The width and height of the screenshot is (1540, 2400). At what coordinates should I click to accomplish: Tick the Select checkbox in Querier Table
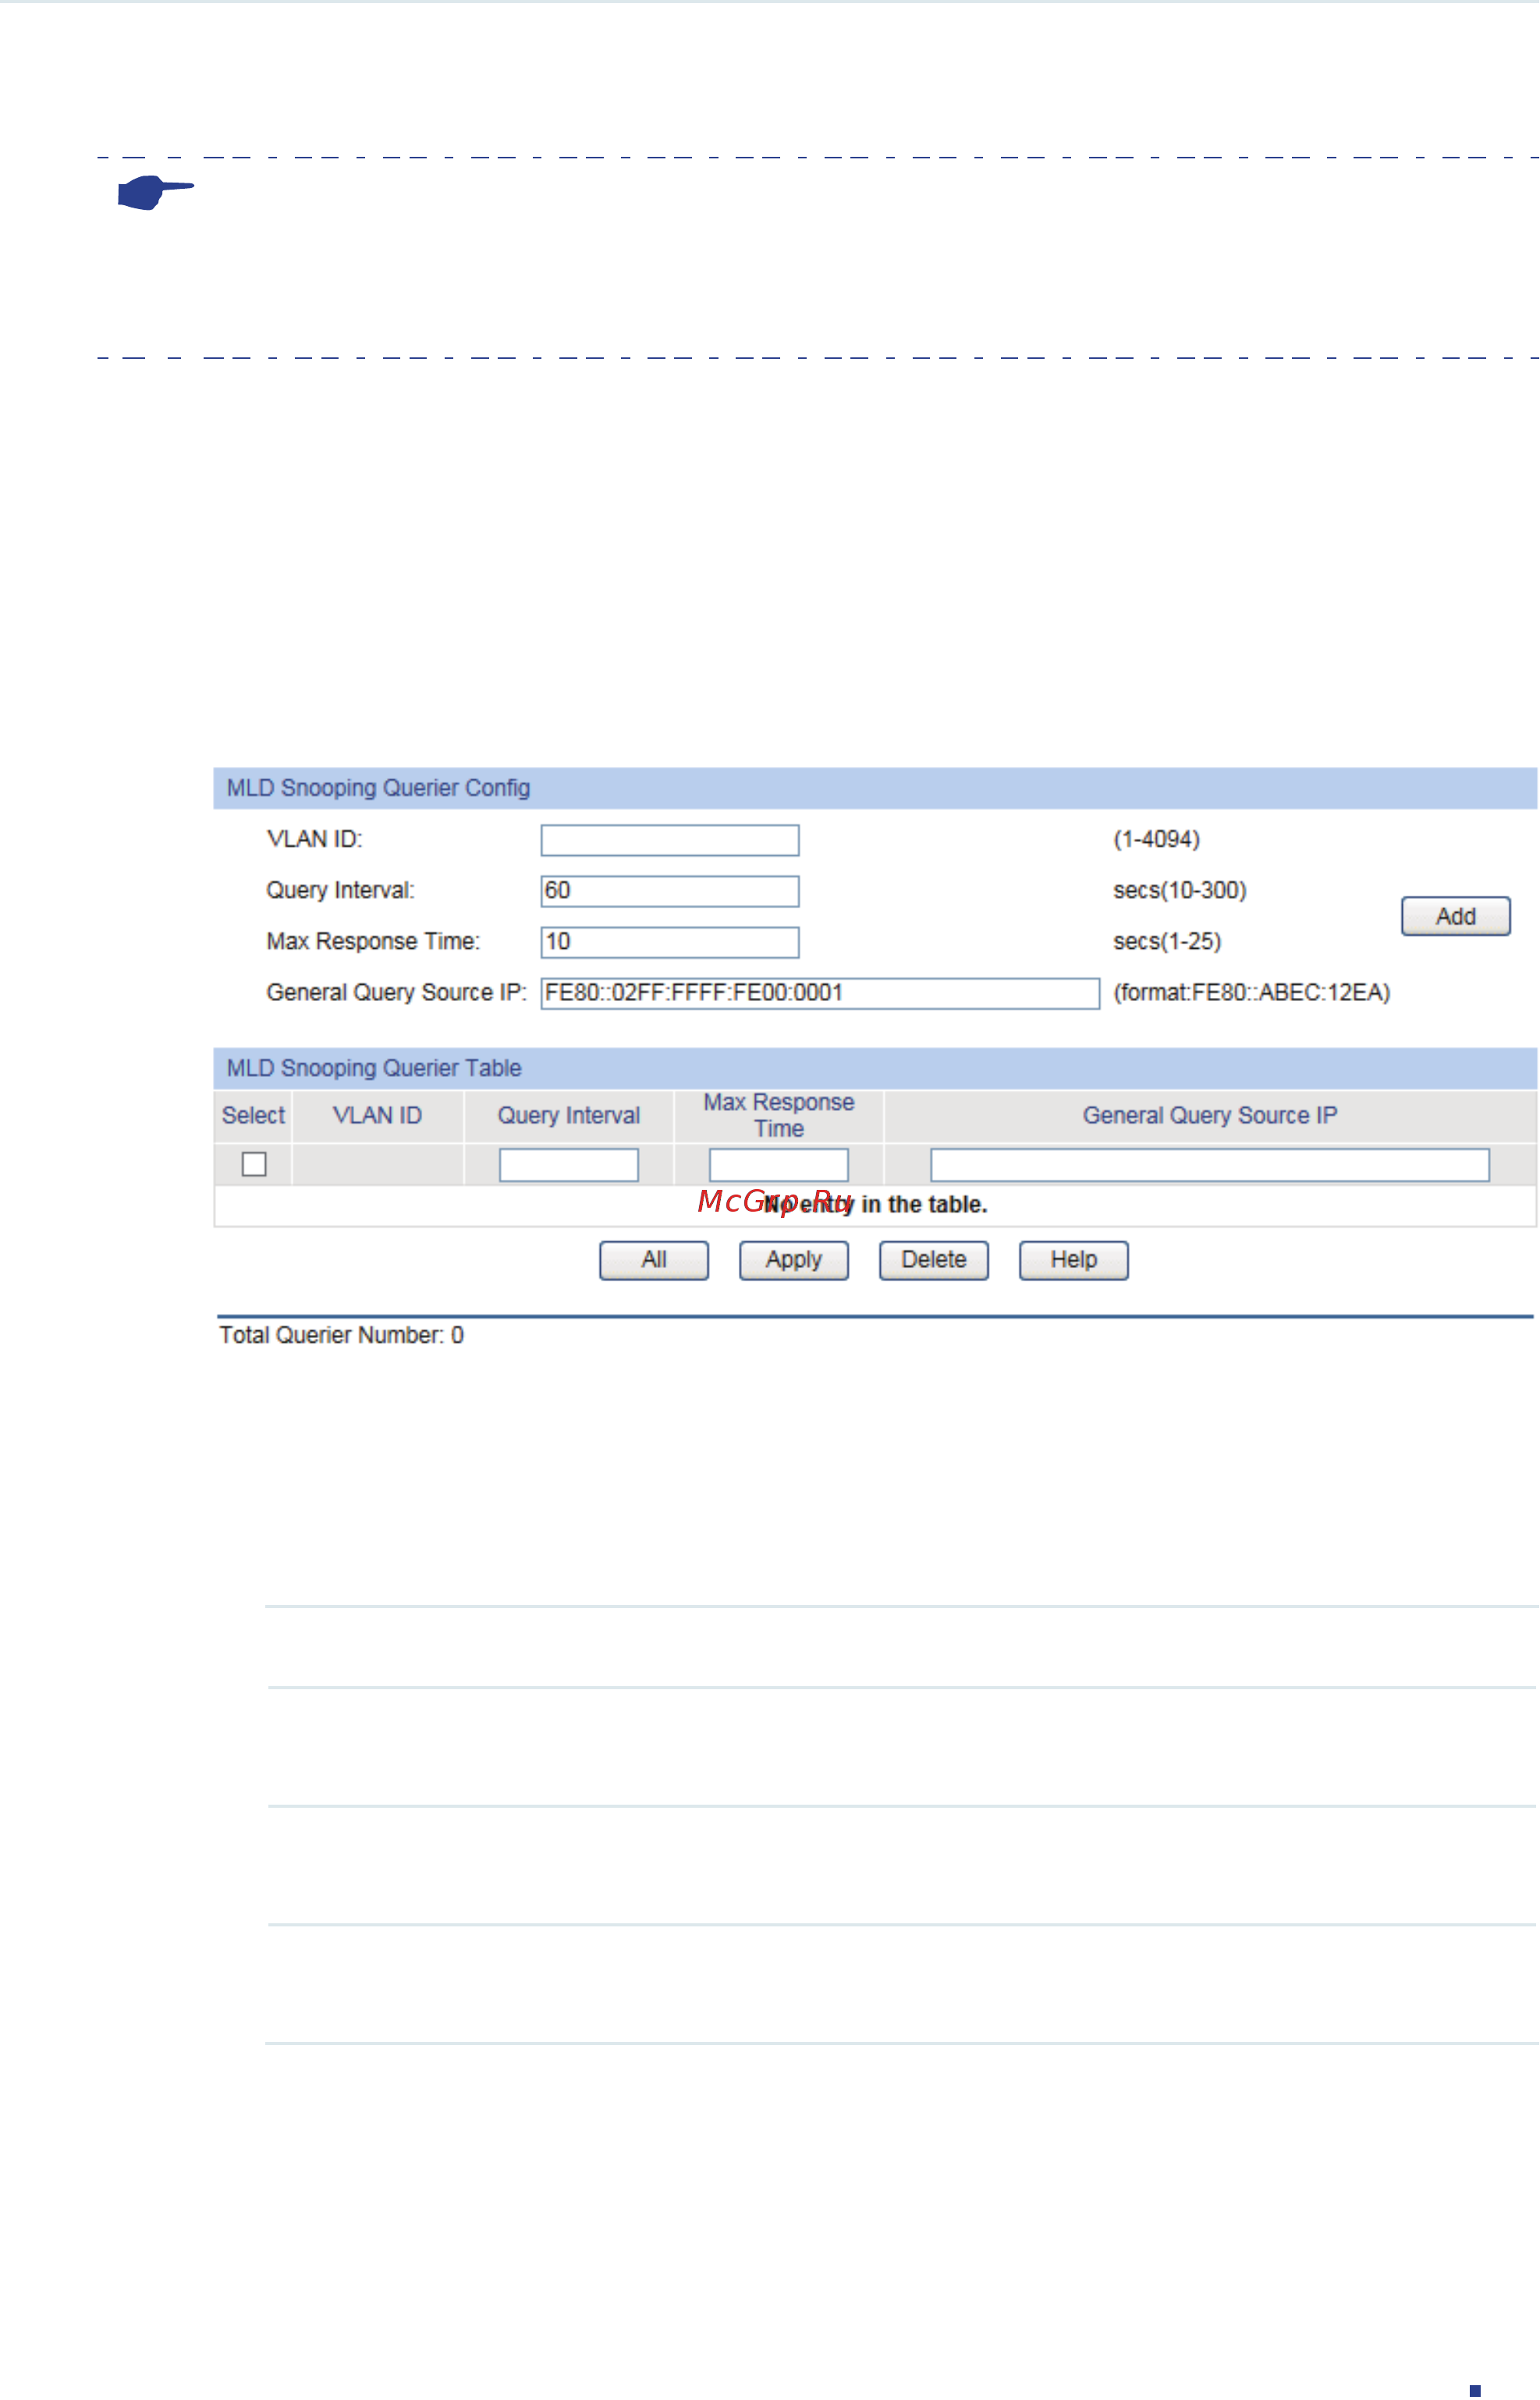(x=254, y=1164)
